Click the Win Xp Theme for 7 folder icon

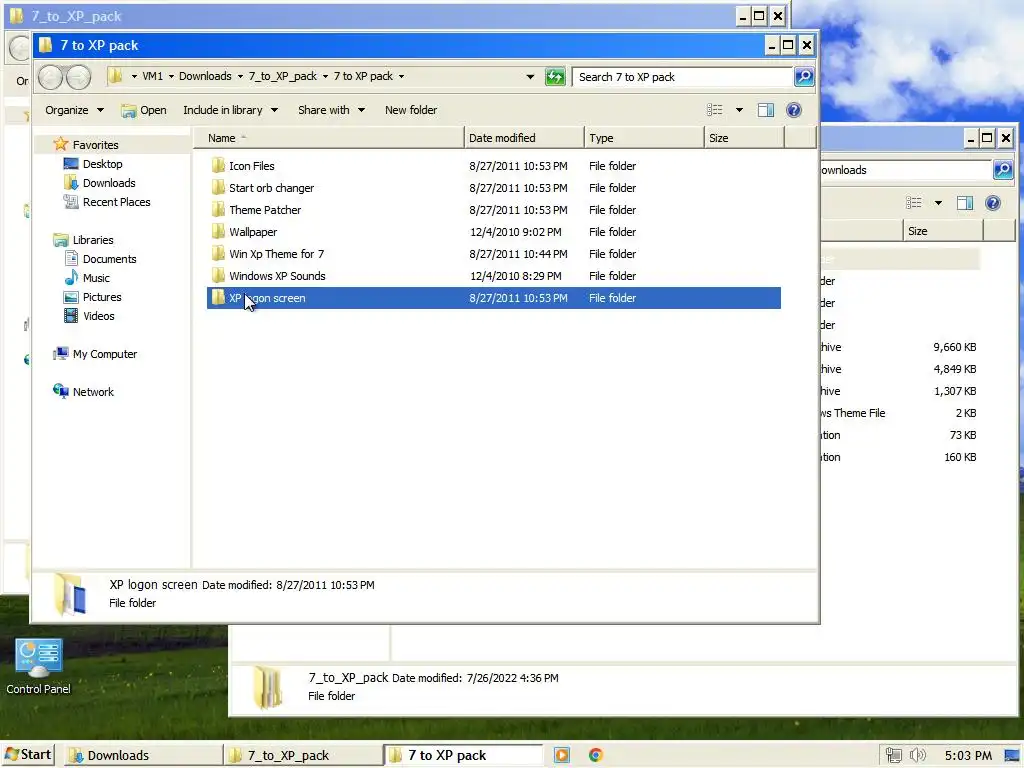tap(218, 253)
